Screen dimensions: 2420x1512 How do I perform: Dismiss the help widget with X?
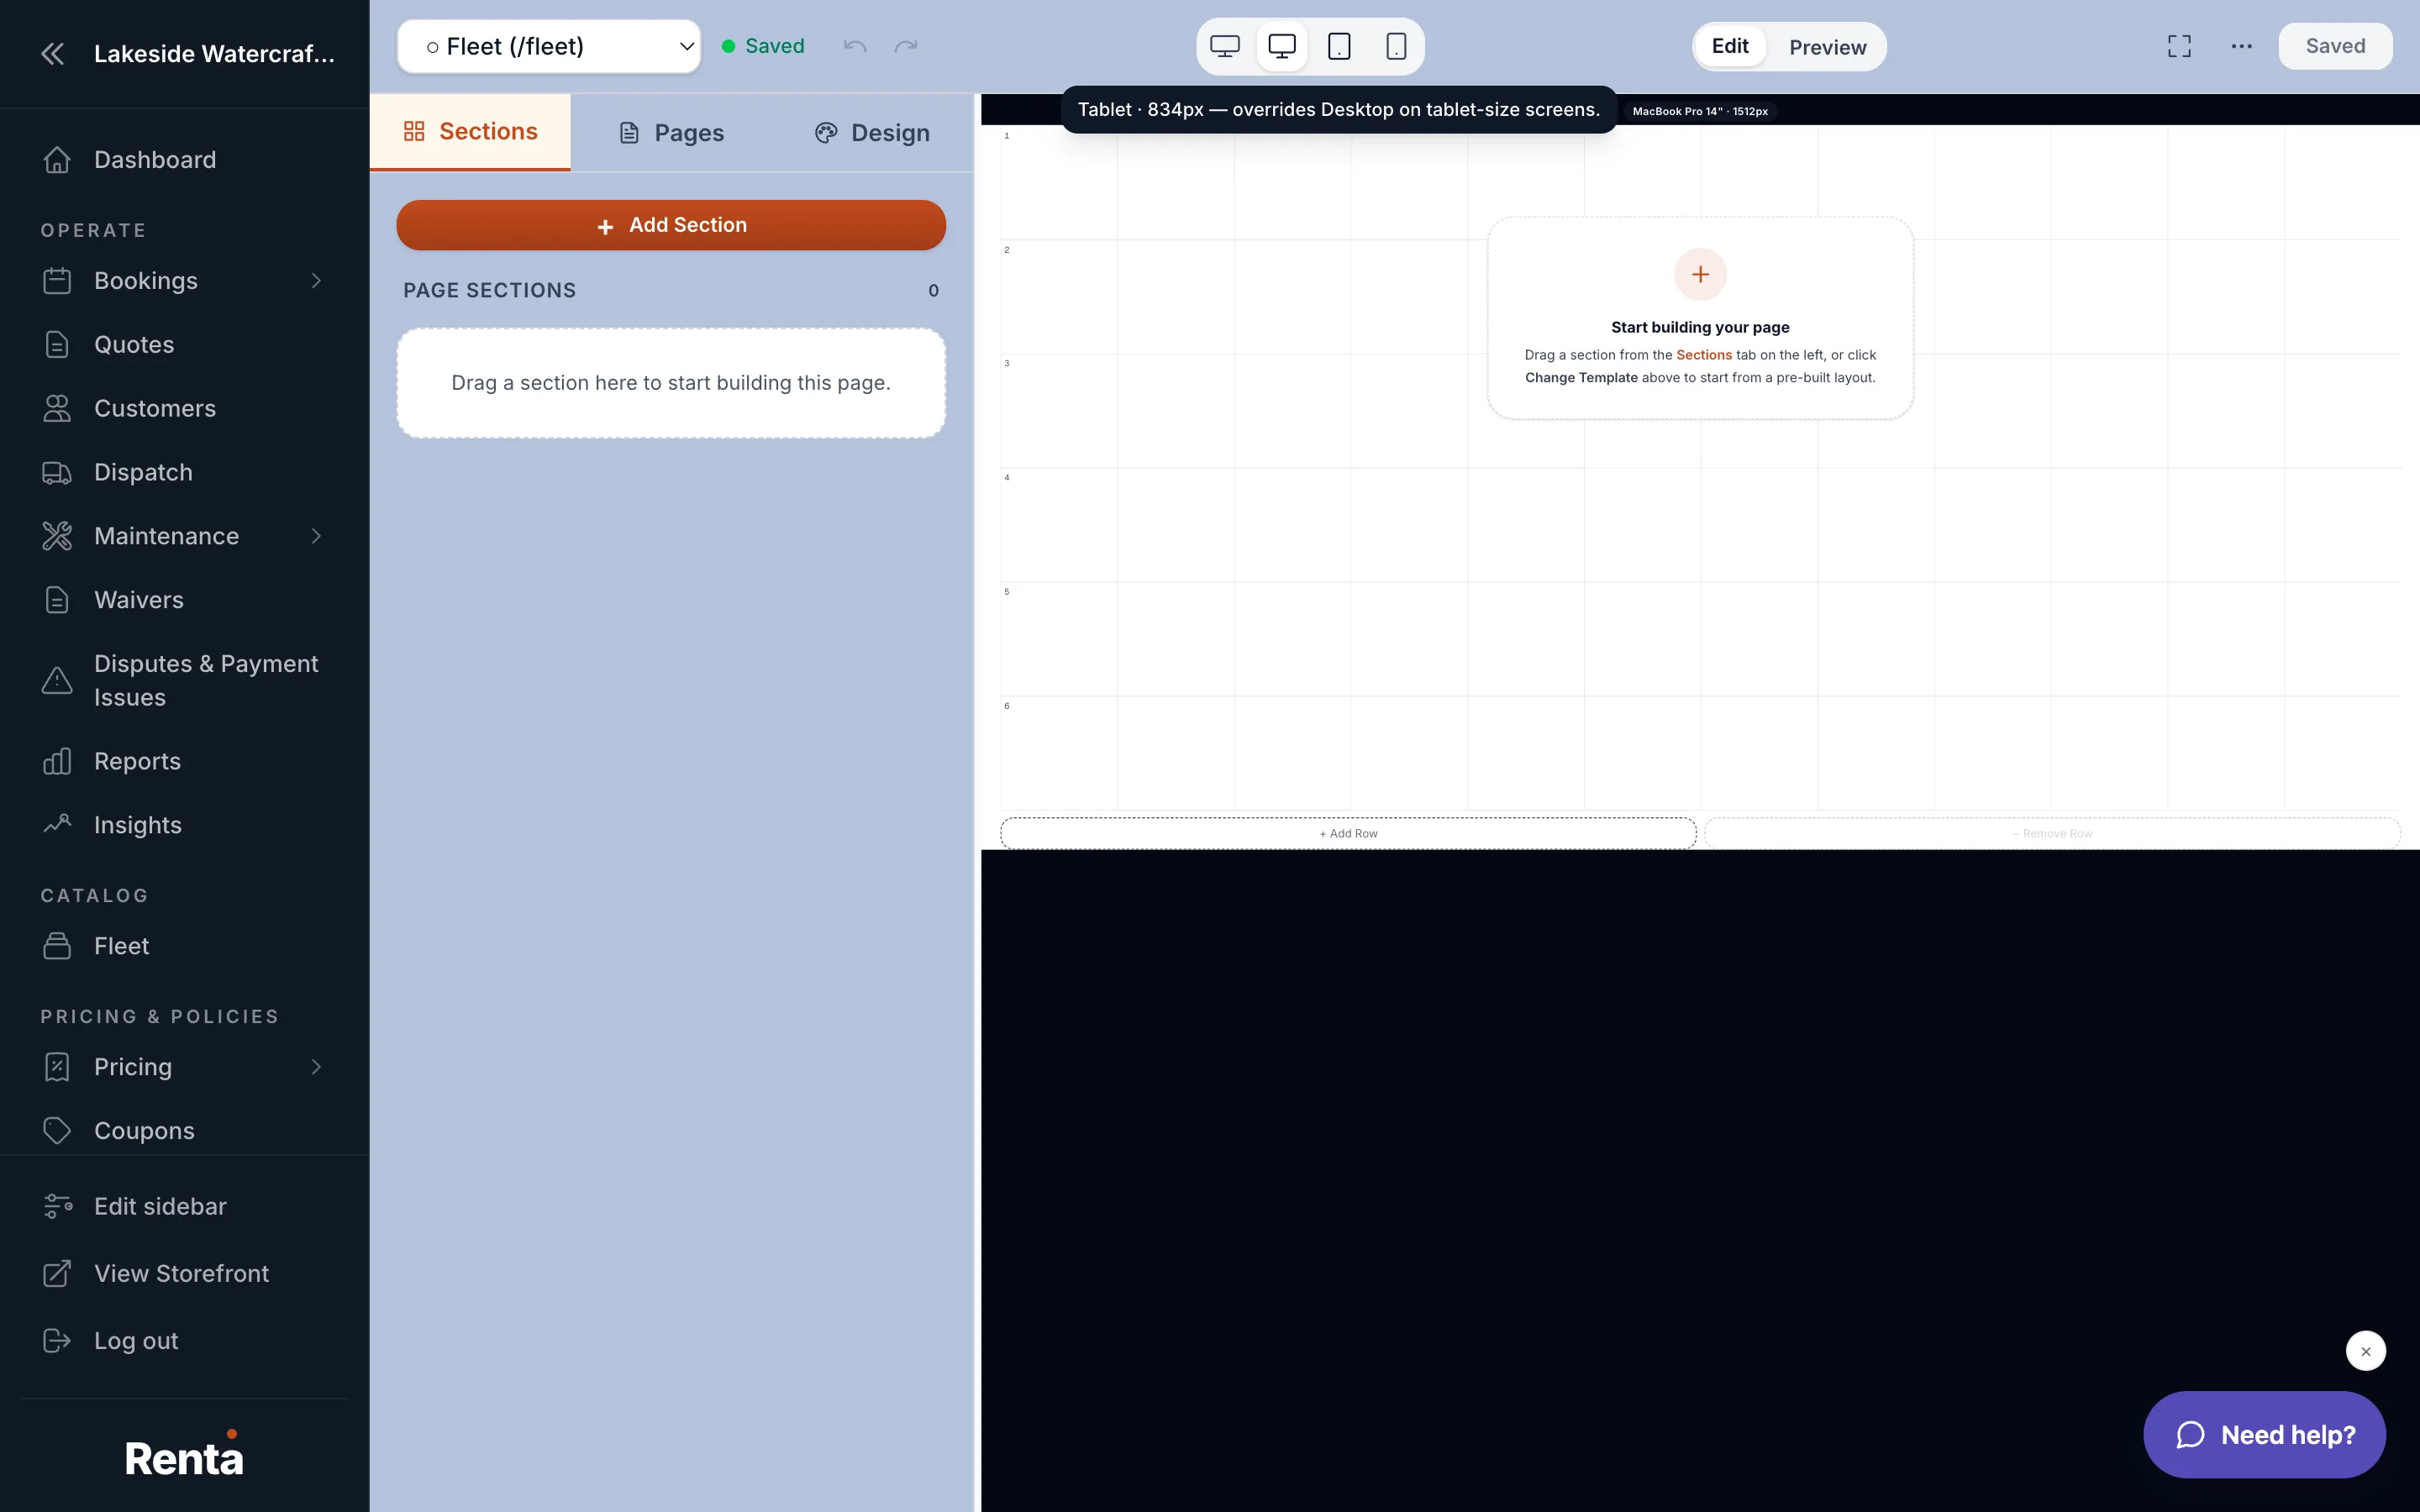pos(2365,1351)
